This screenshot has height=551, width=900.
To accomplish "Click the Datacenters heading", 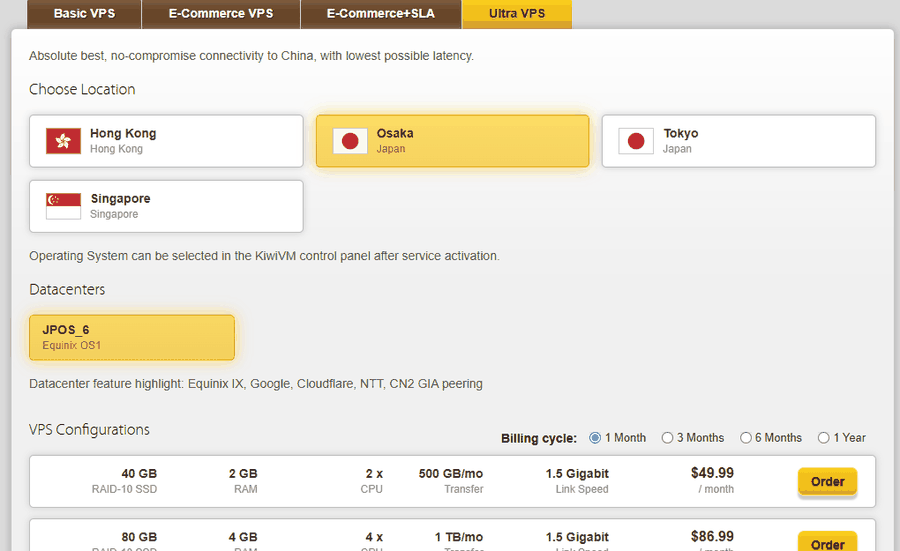I will (x=67, y=290).
